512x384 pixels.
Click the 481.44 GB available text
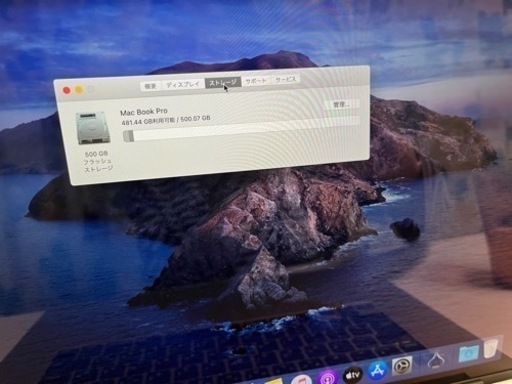[x=166, y=120]
